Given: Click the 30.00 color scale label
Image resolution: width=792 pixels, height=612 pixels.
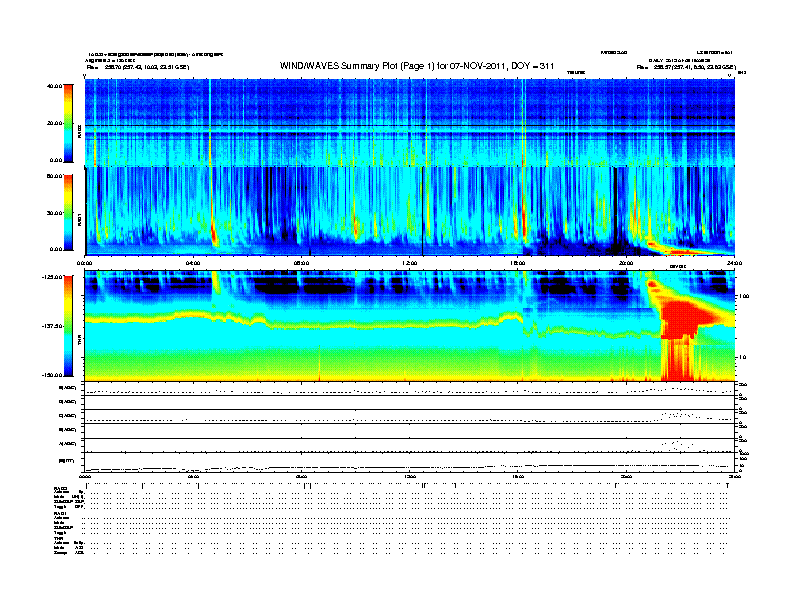Looking at the screenshot, I should pos(54,213).
